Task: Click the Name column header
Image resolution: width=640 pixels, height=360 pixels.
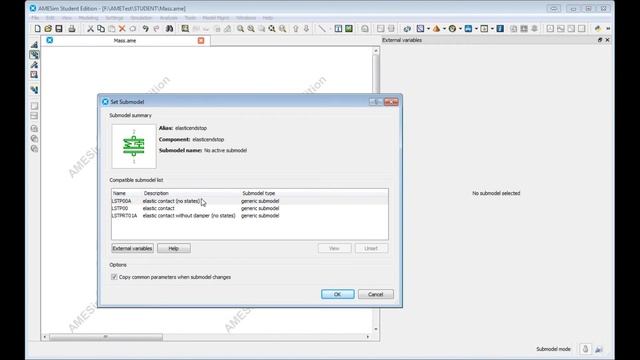Action: coord(119,193)
